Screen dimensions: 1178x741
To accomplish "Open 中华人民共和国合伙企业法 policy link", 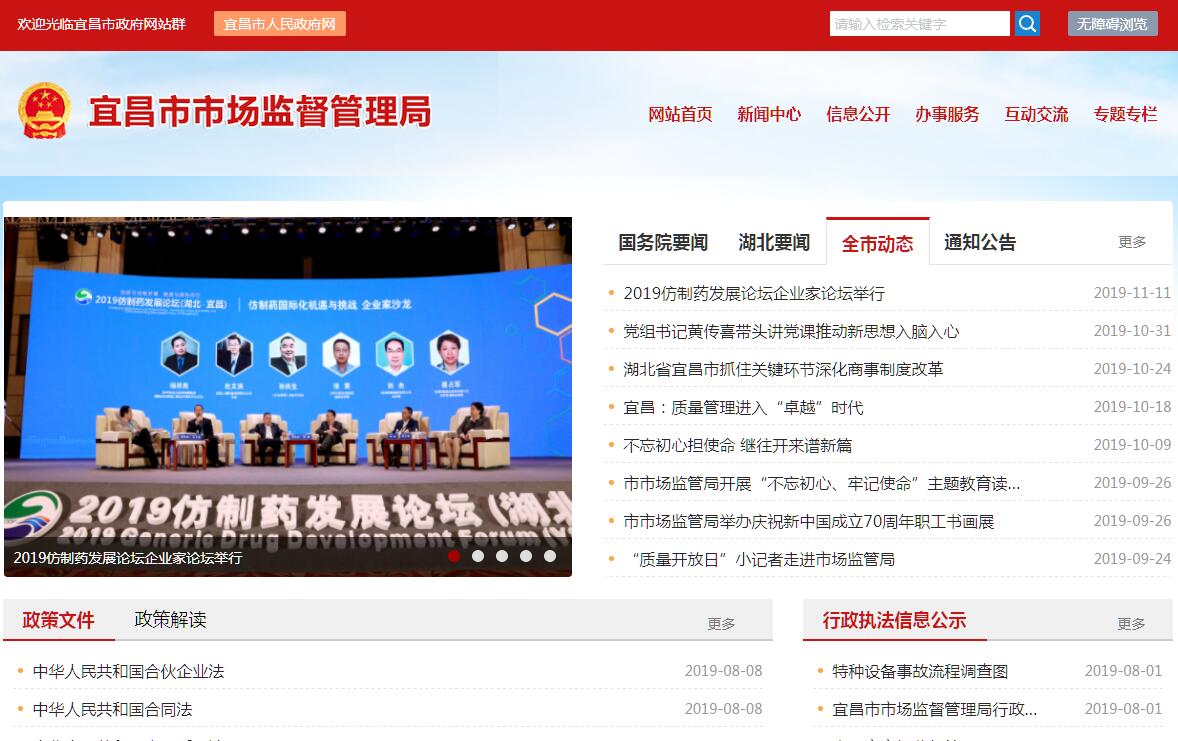I will [x=128, y=671].
